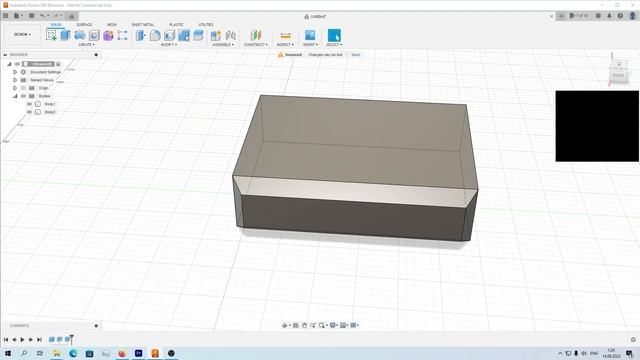The image size is (640, 360).
Task: Open the Insert dropdown menu
Action: [310, 44]
